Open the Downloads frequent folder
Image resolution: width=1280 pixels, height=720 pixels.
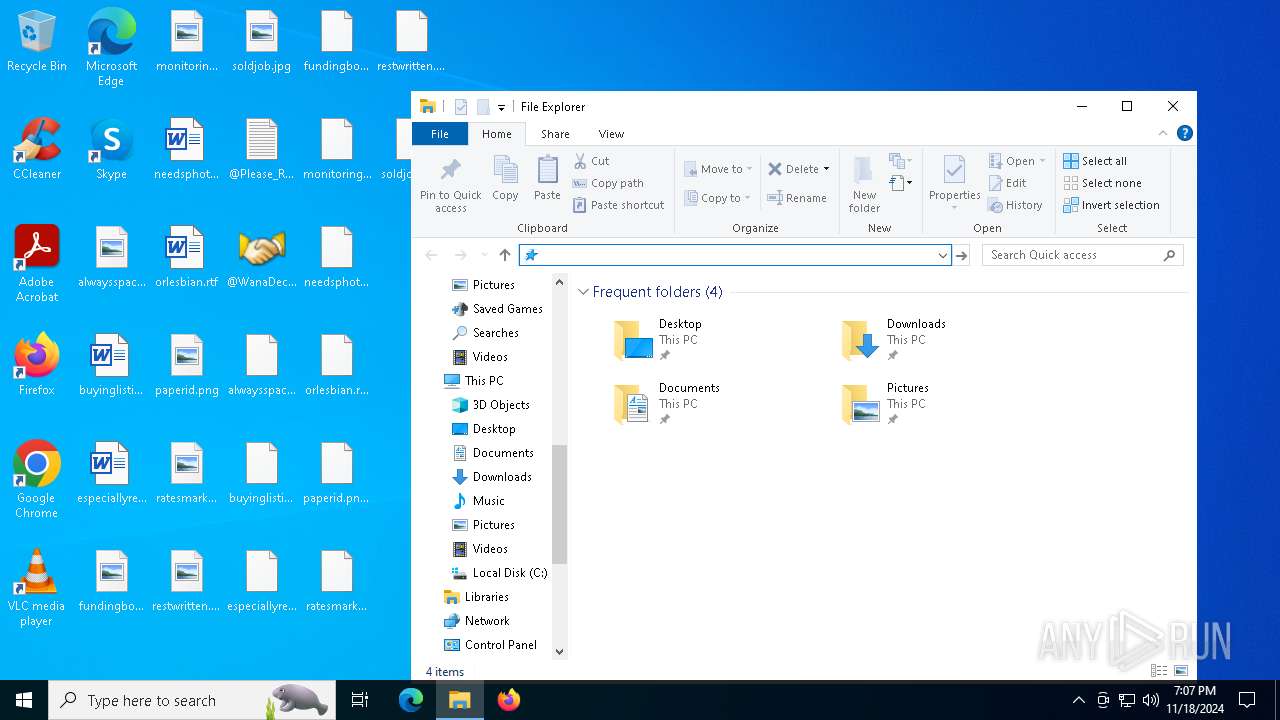894,340
